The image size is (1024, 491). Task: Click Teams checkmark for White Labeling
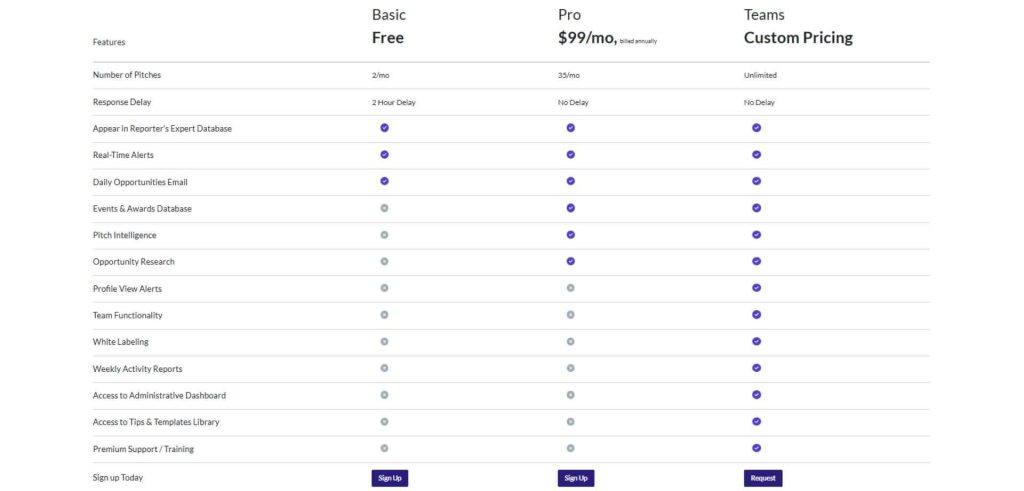click(x=756, y=341)
